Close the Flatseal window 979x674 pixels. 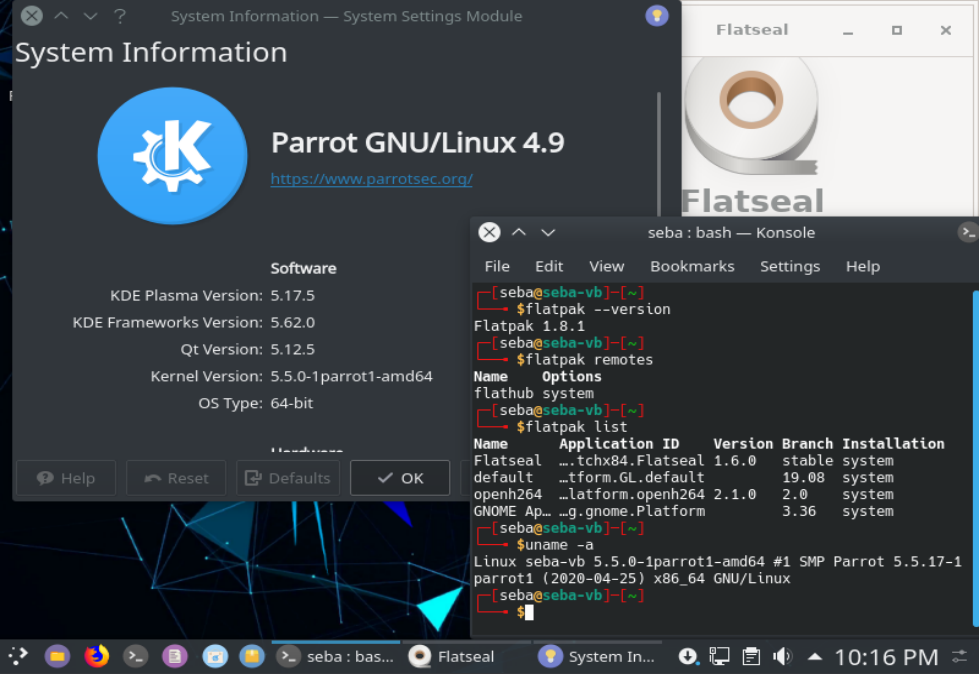pyautogui.click(x=946, y=31)
